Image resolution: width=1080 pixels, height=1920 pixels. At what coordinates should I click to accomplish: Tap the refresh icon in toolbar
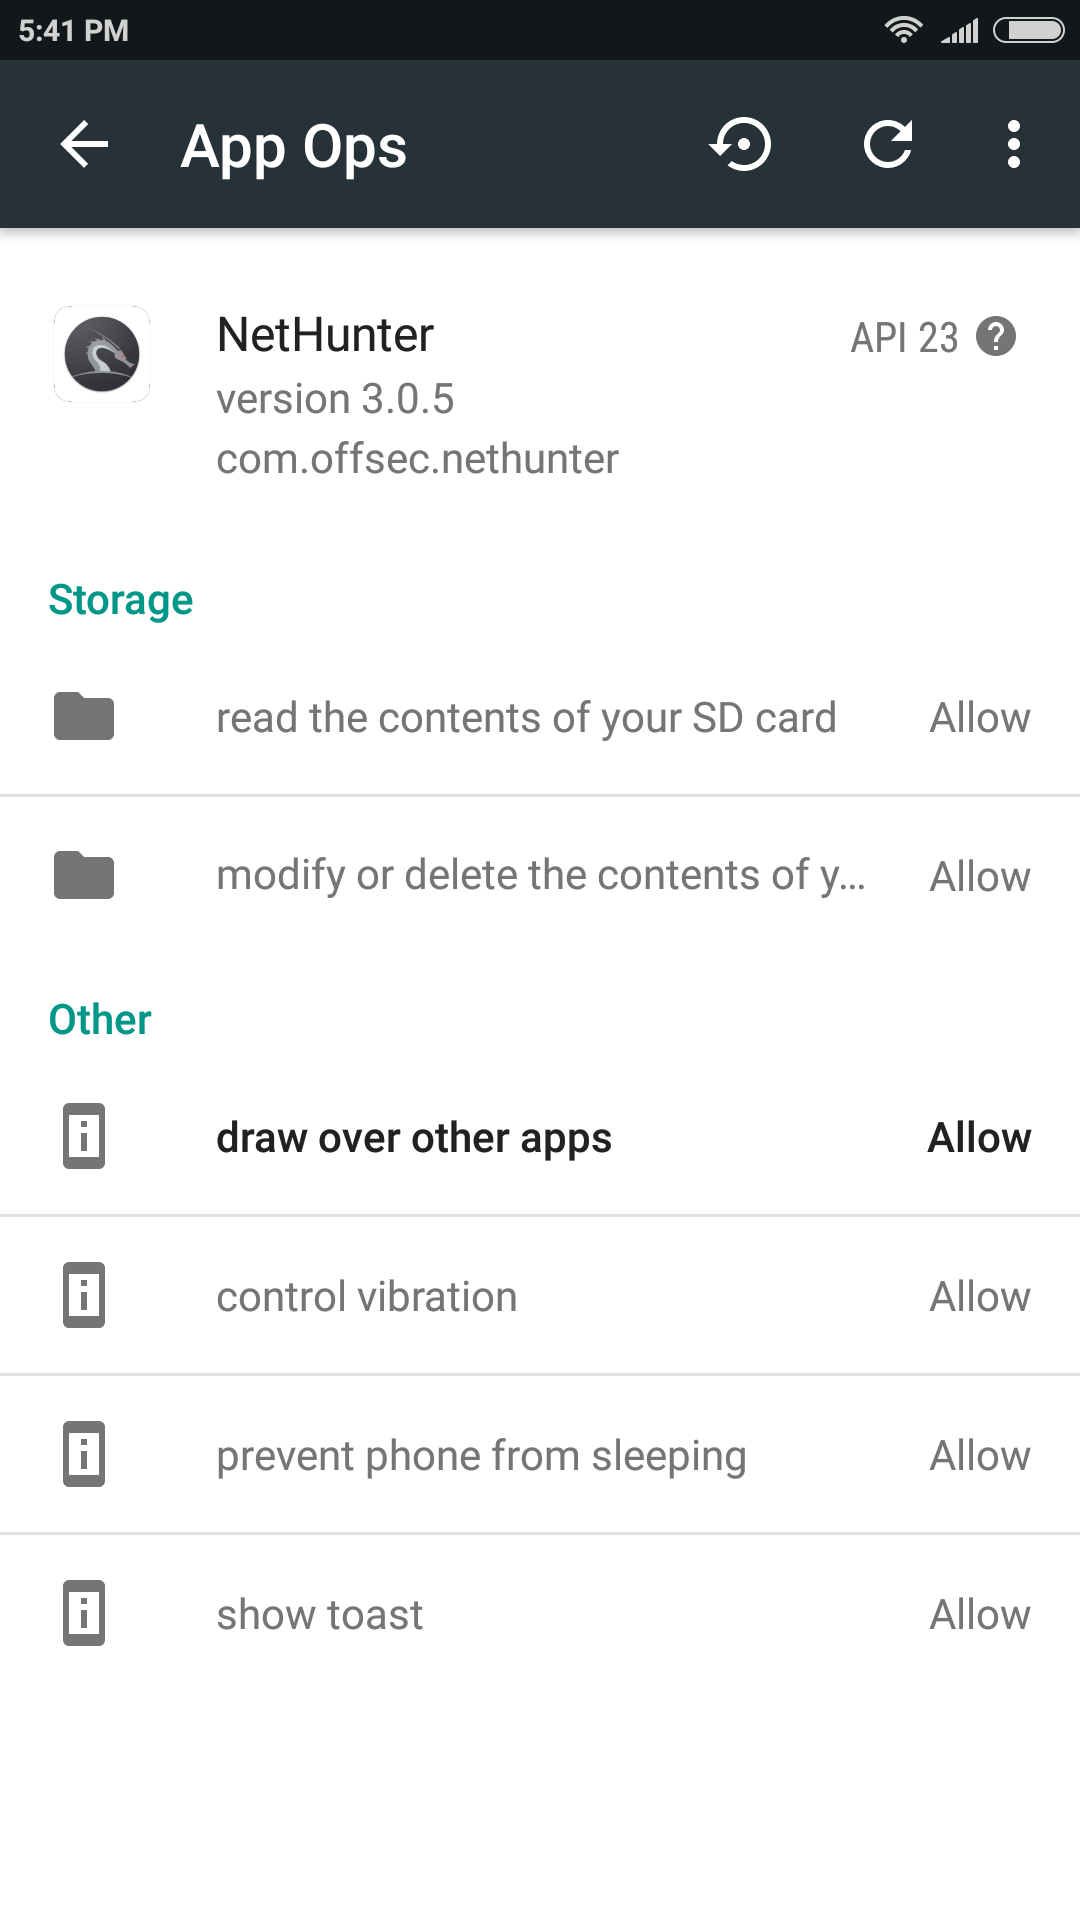[888, 145]
